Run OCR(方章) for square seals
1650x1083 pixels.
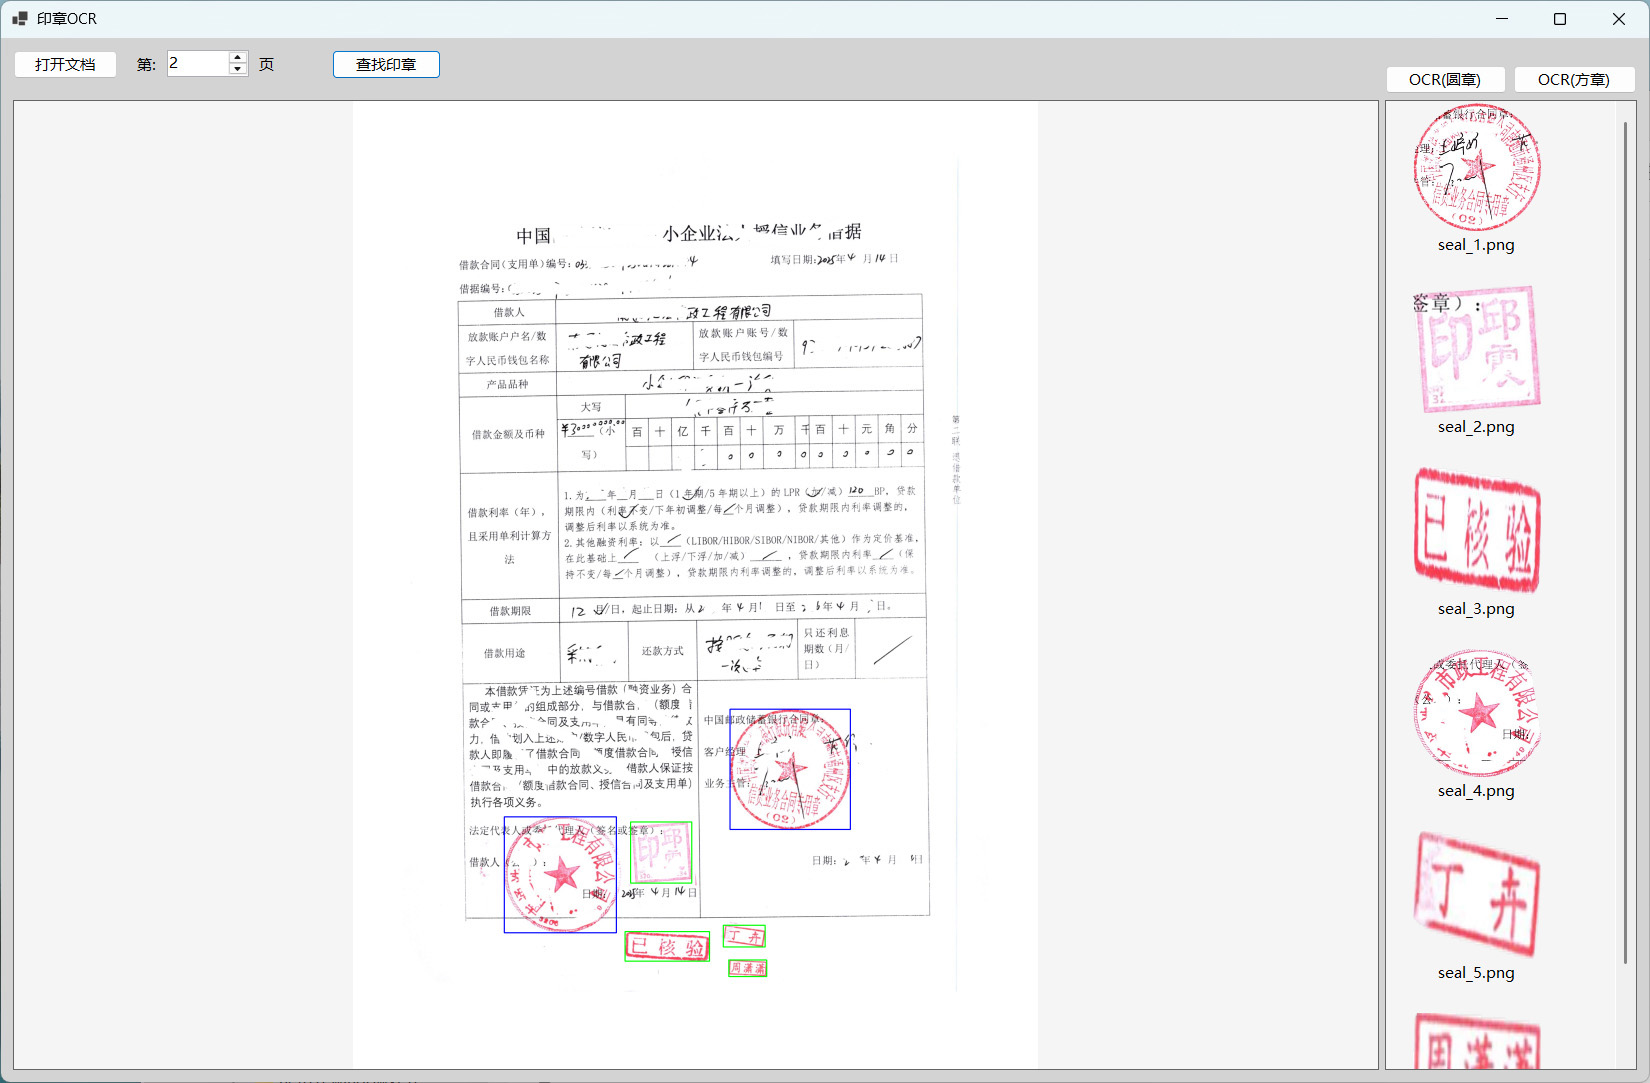(1574, 79)
